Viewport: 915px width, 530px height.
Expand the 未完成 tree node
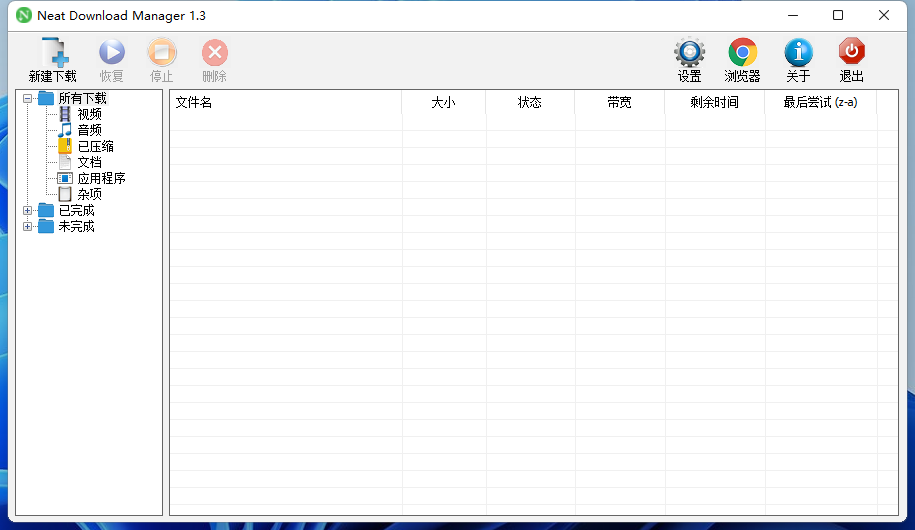click(x=27, y=226)
